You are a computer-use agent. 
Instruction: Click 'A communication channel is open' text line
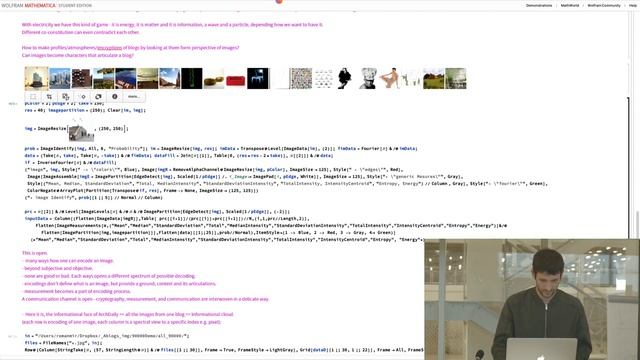click(145, 299)
